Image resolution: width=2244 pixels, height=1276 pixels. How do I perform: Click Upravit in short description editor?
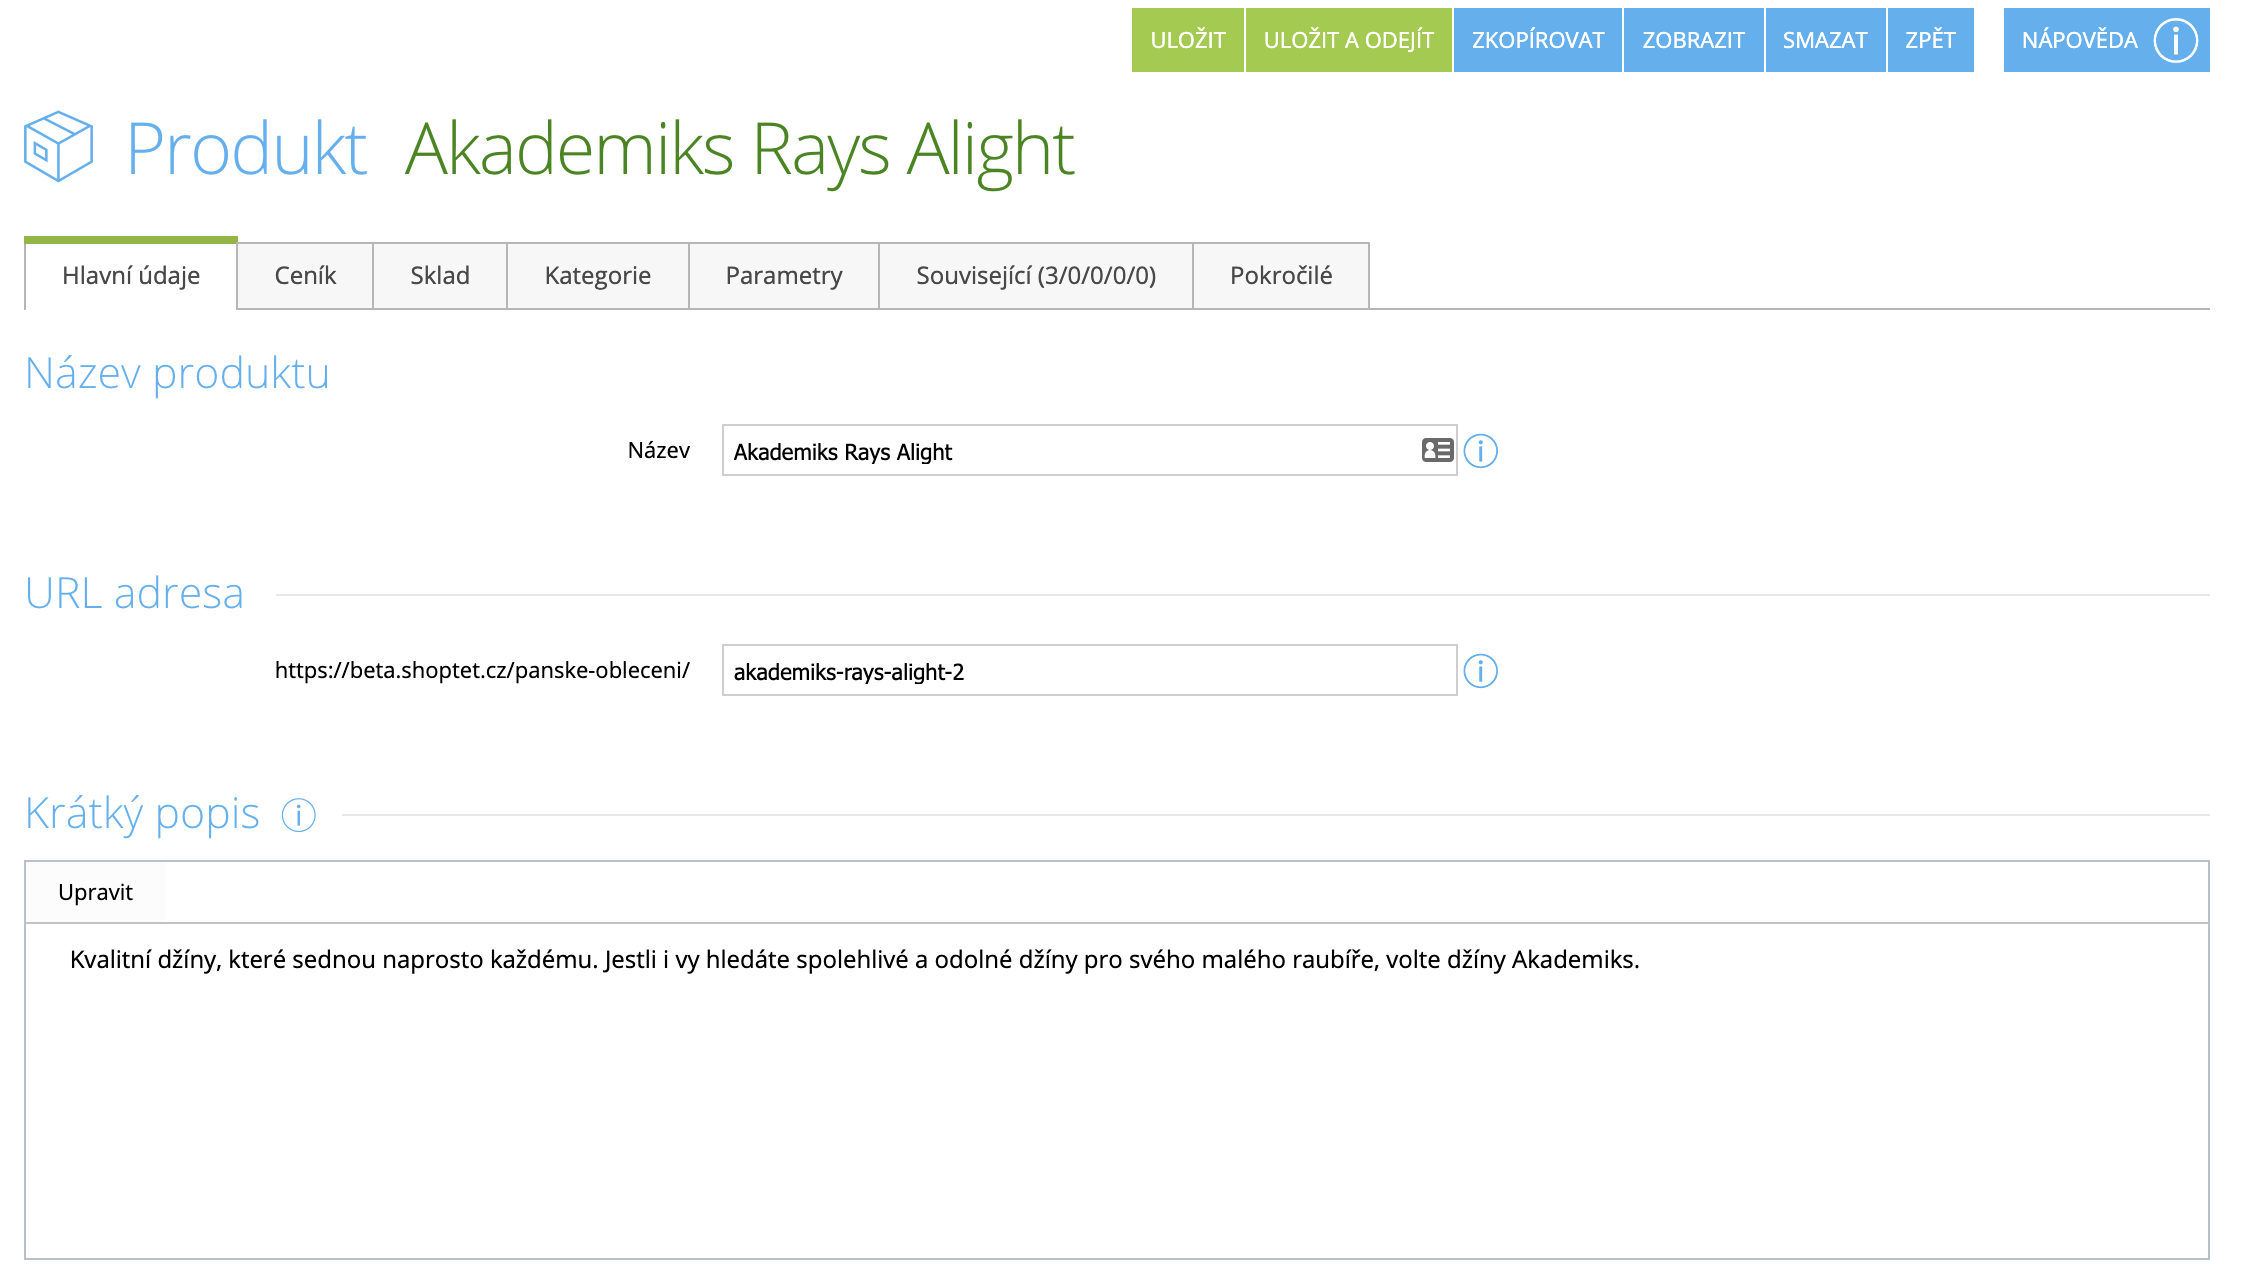pyautogui.click(x=95, y=892)
